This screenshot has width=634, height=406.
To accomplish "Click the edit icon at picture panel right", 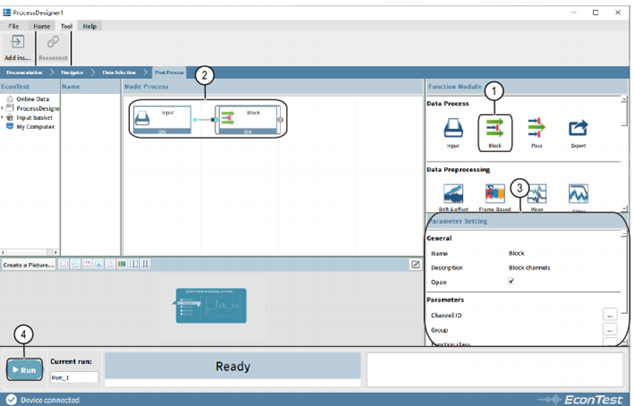I will pos(415,264).
